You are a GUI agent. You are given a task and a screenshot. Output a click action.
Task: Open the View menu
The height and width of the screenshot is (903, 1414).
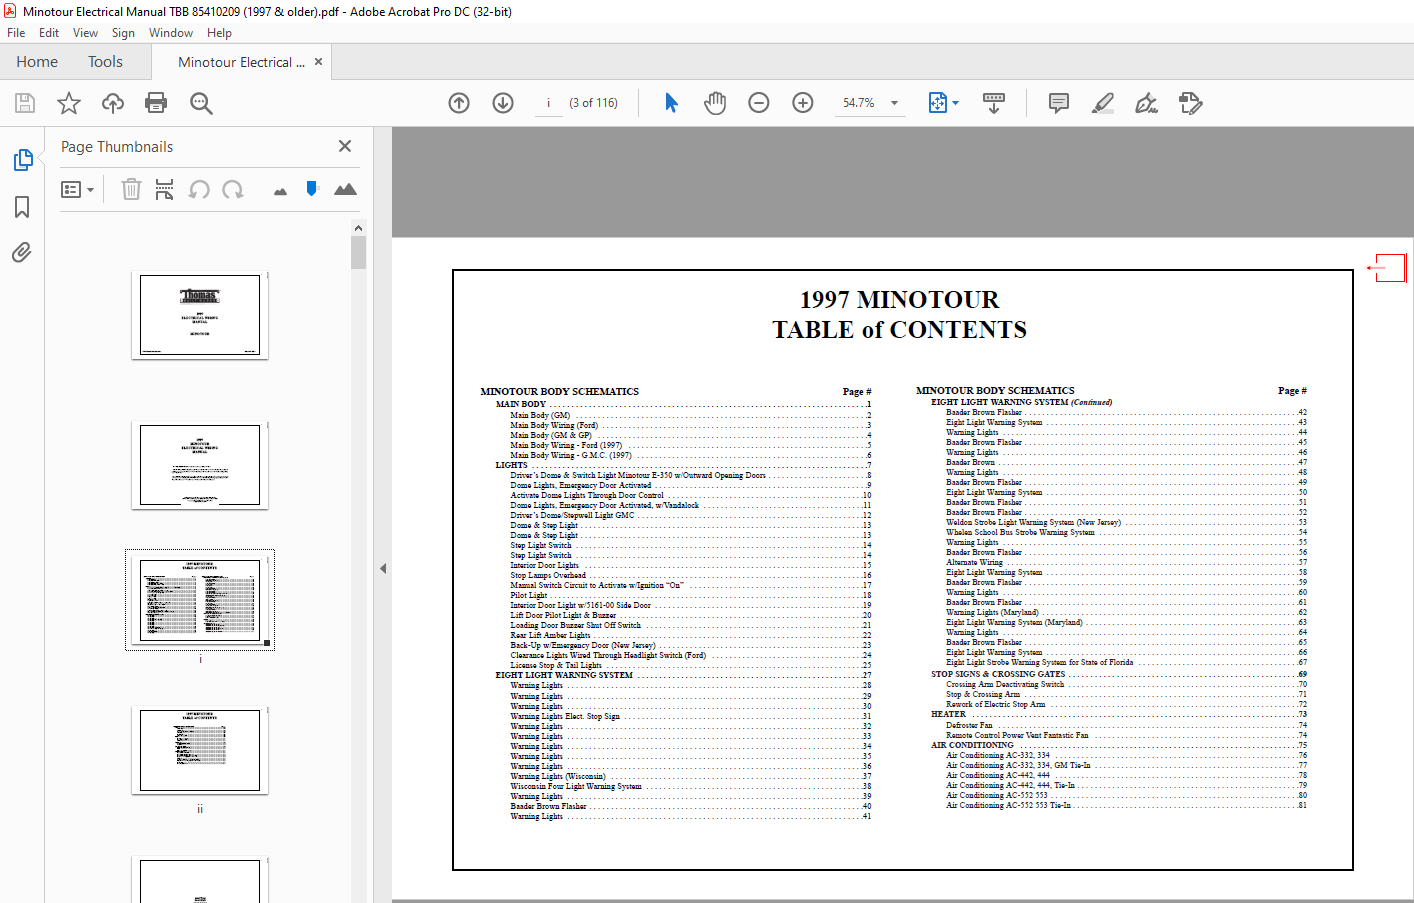tap(86, 33)
